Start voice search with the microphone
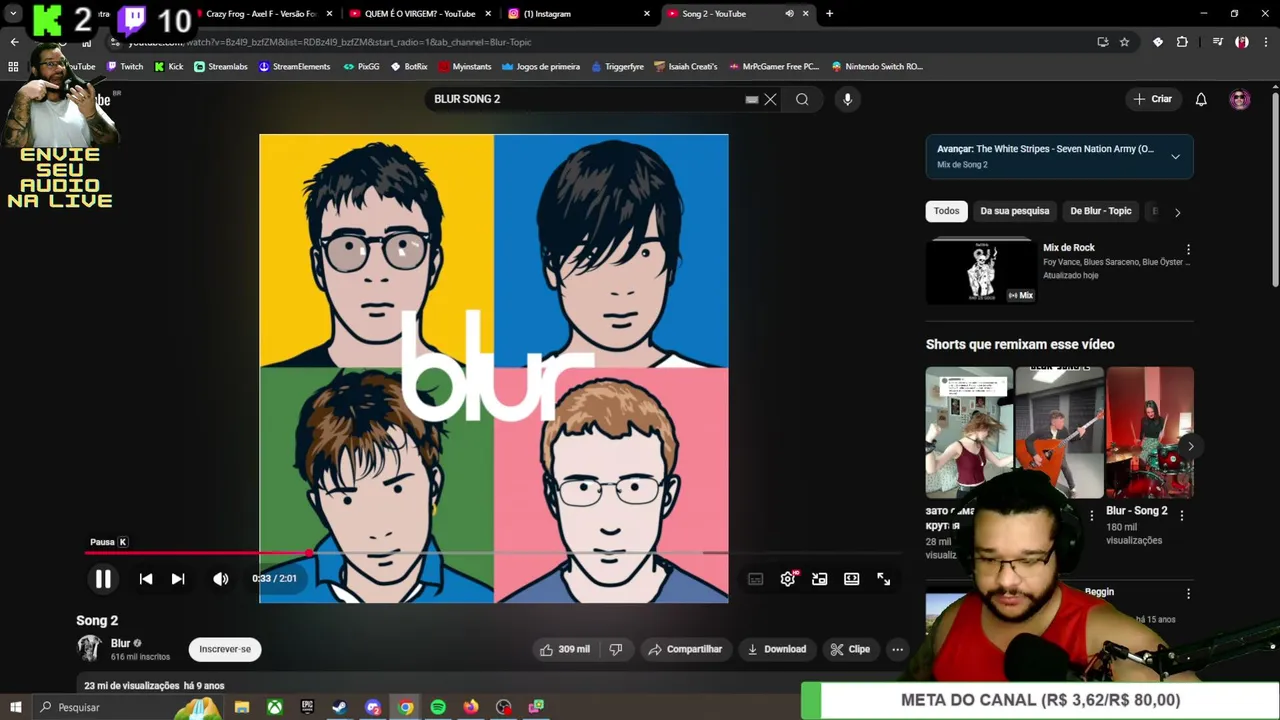This screenshot has height=720, width=1280. pos(848,99)
